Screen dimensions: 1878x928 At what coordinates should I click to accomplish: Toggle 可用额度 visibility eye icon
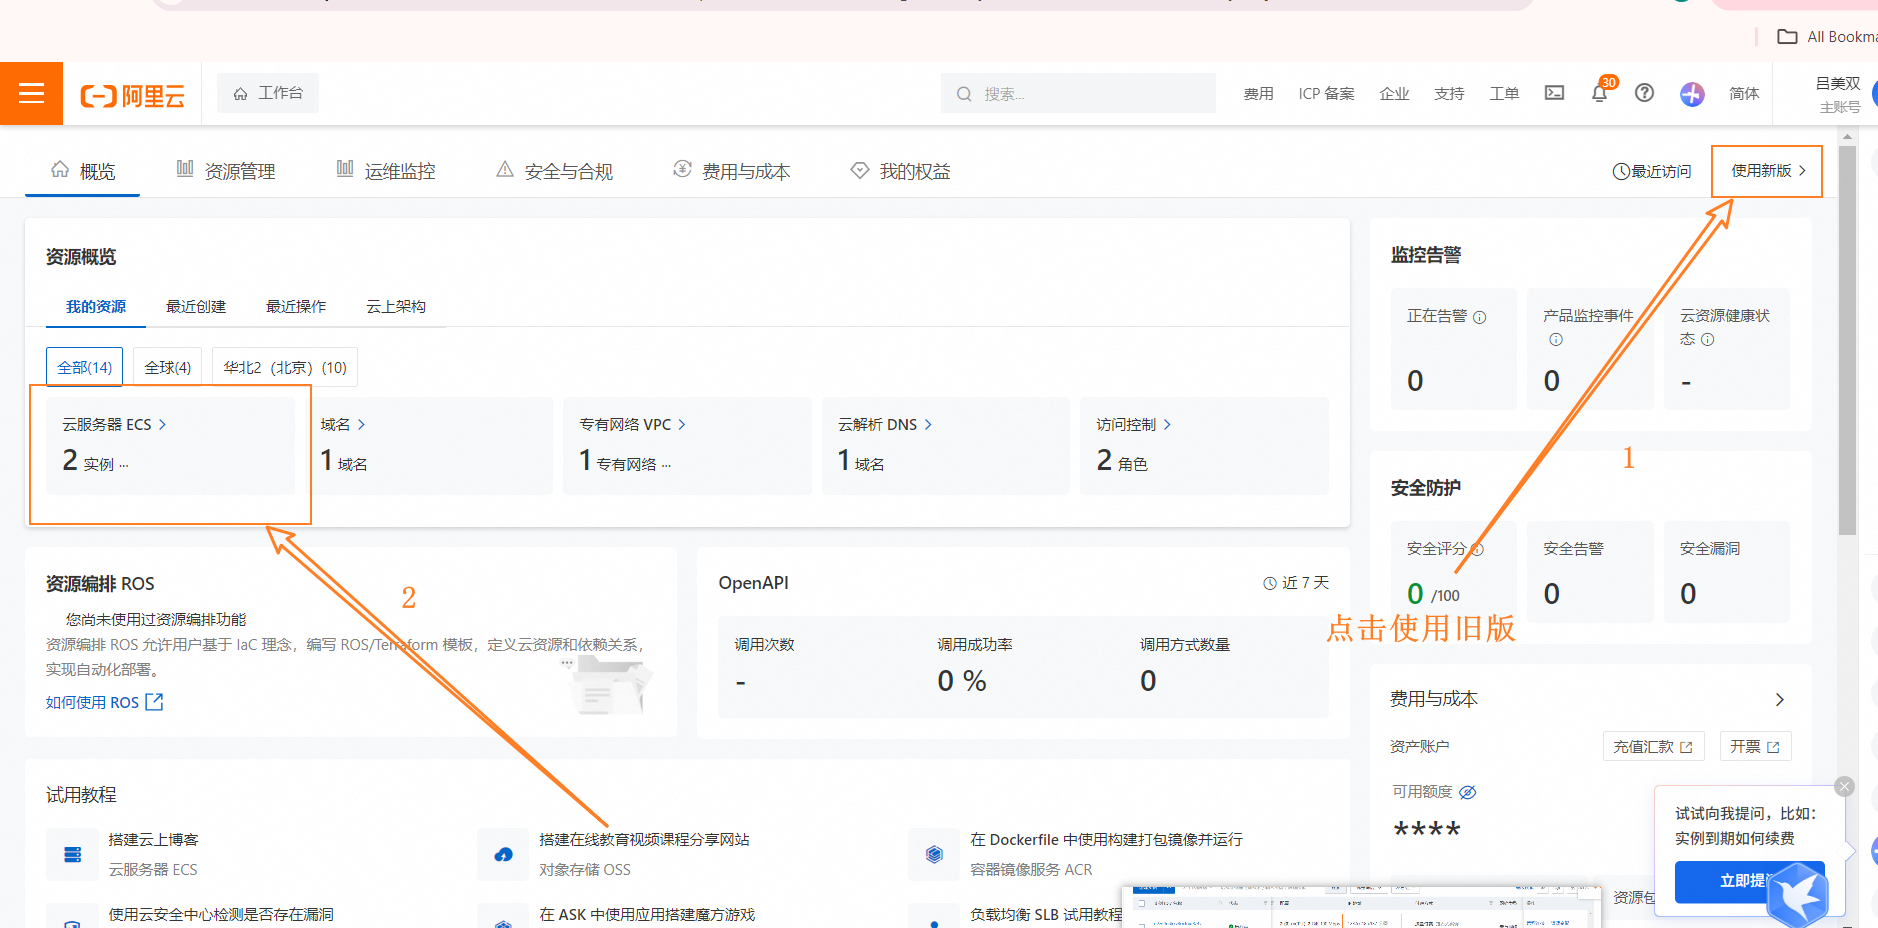(x=1467, y=792)
